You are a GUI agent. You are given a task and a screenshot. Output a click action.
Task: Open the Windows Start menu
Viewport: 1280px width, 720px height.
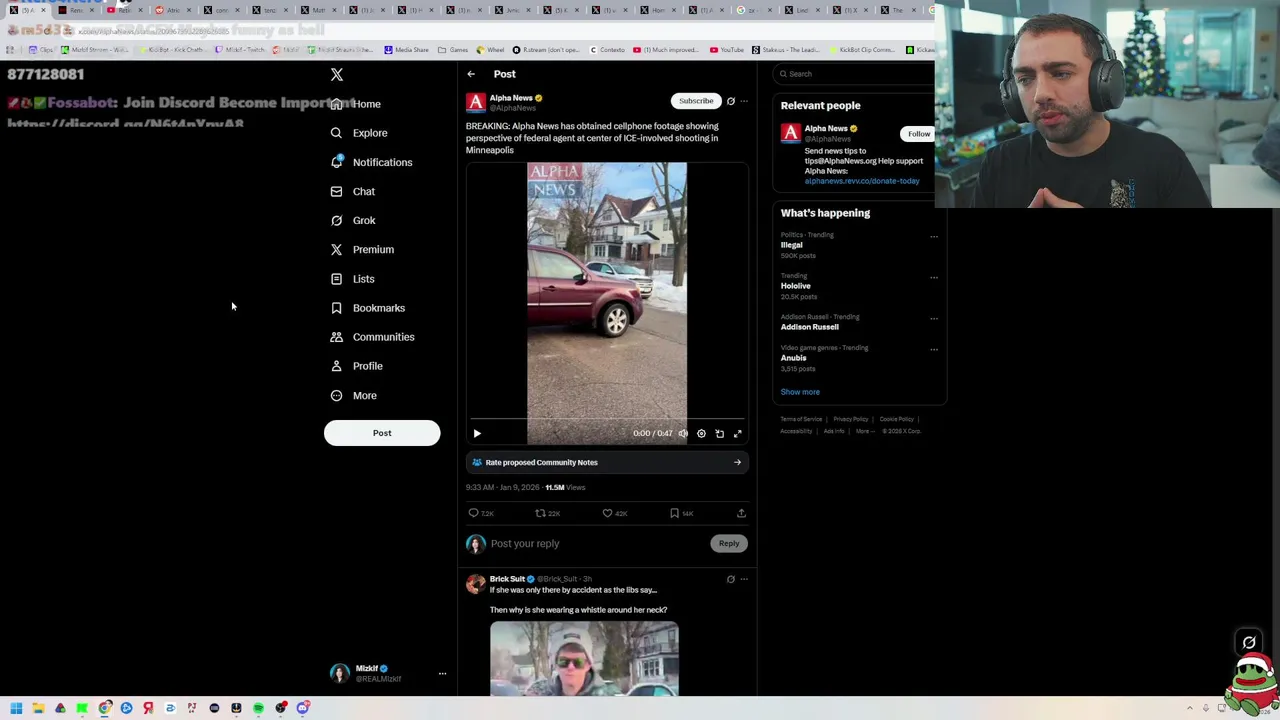click(16, 708)
